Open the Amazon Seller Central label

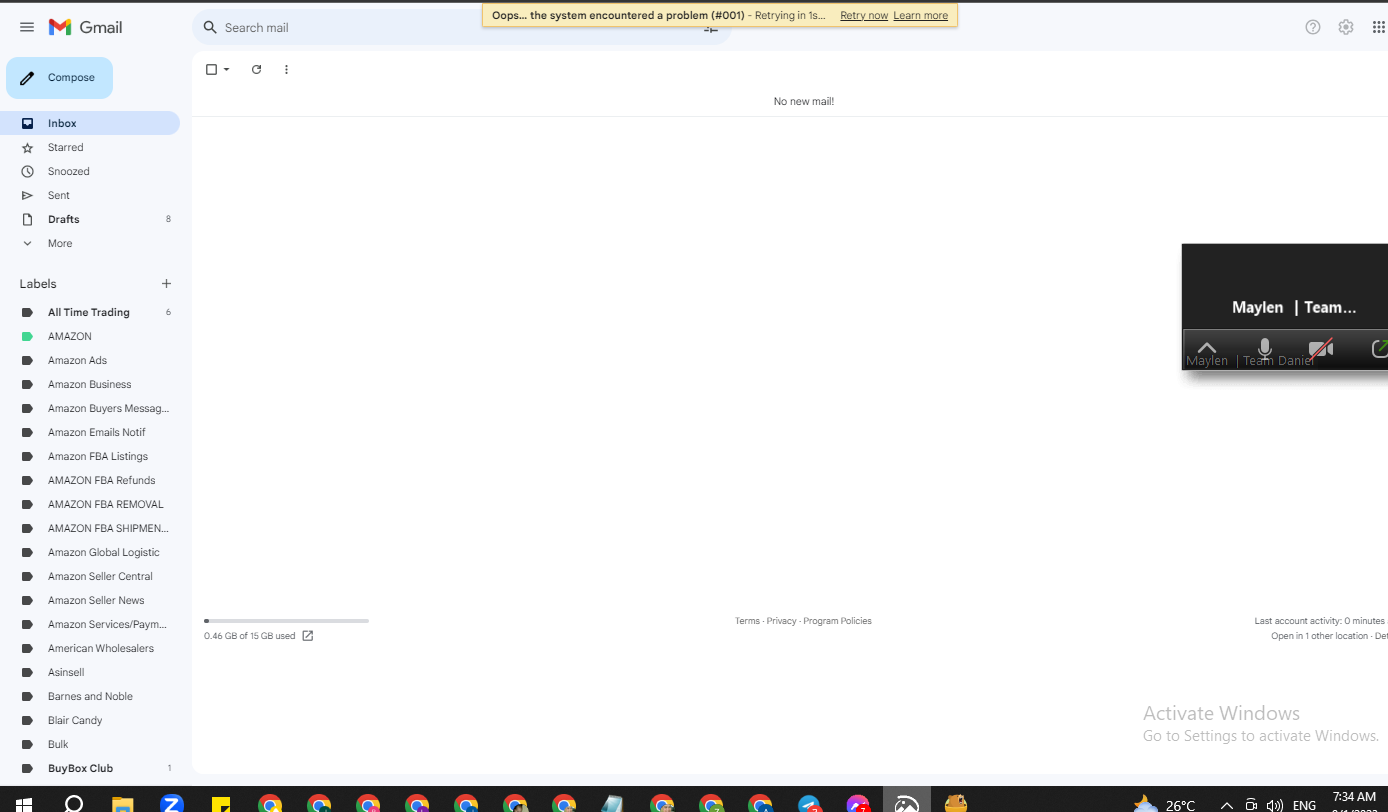pyautogui.click(x=90, y=576)
